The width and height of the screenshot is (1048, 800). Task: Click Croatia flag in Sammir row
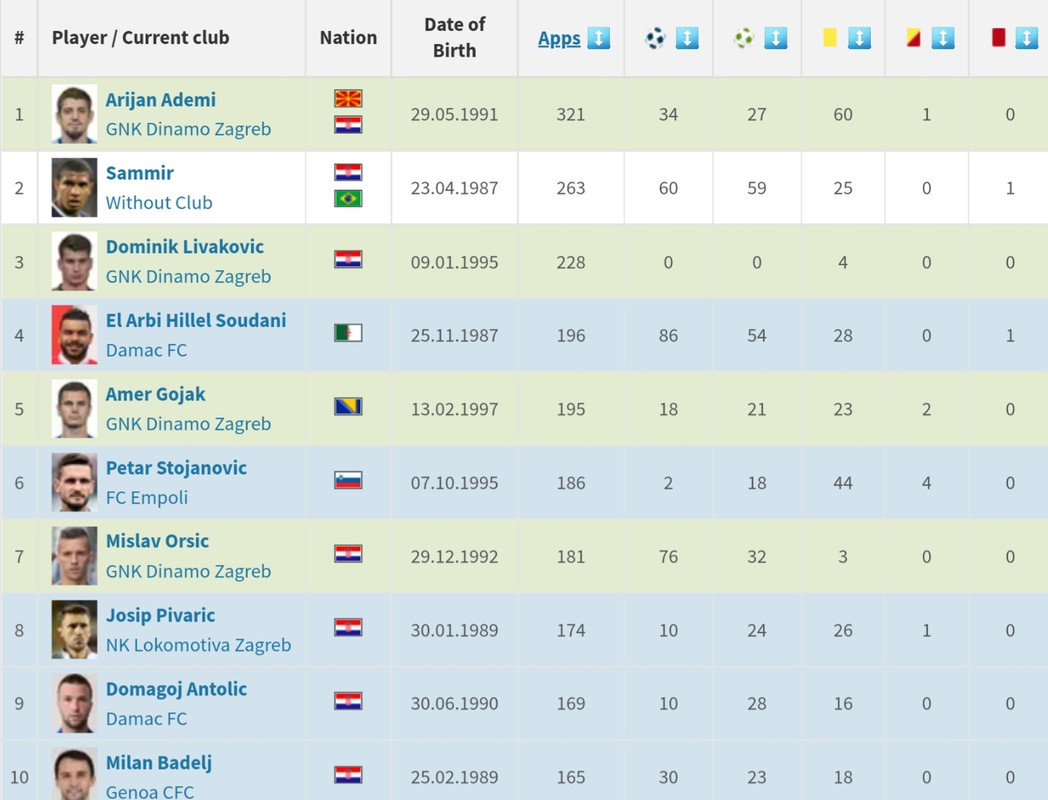tap(348, 172)
